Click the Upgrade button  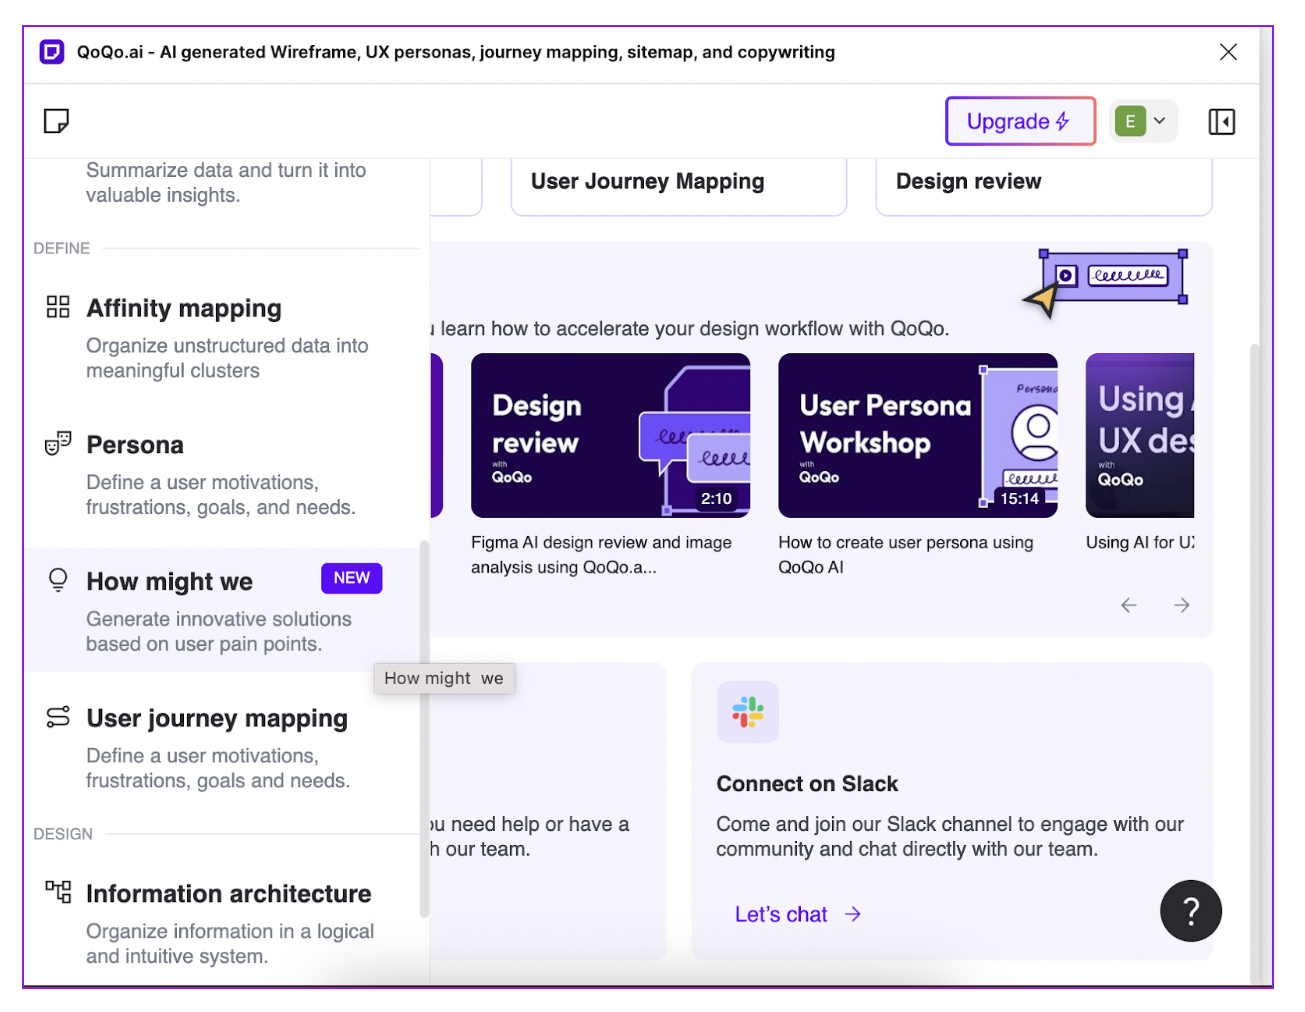tap(1020, 120)
